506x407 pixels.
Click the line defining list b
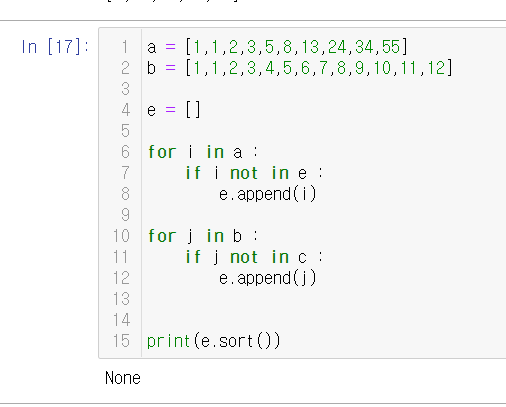point(300,68)
